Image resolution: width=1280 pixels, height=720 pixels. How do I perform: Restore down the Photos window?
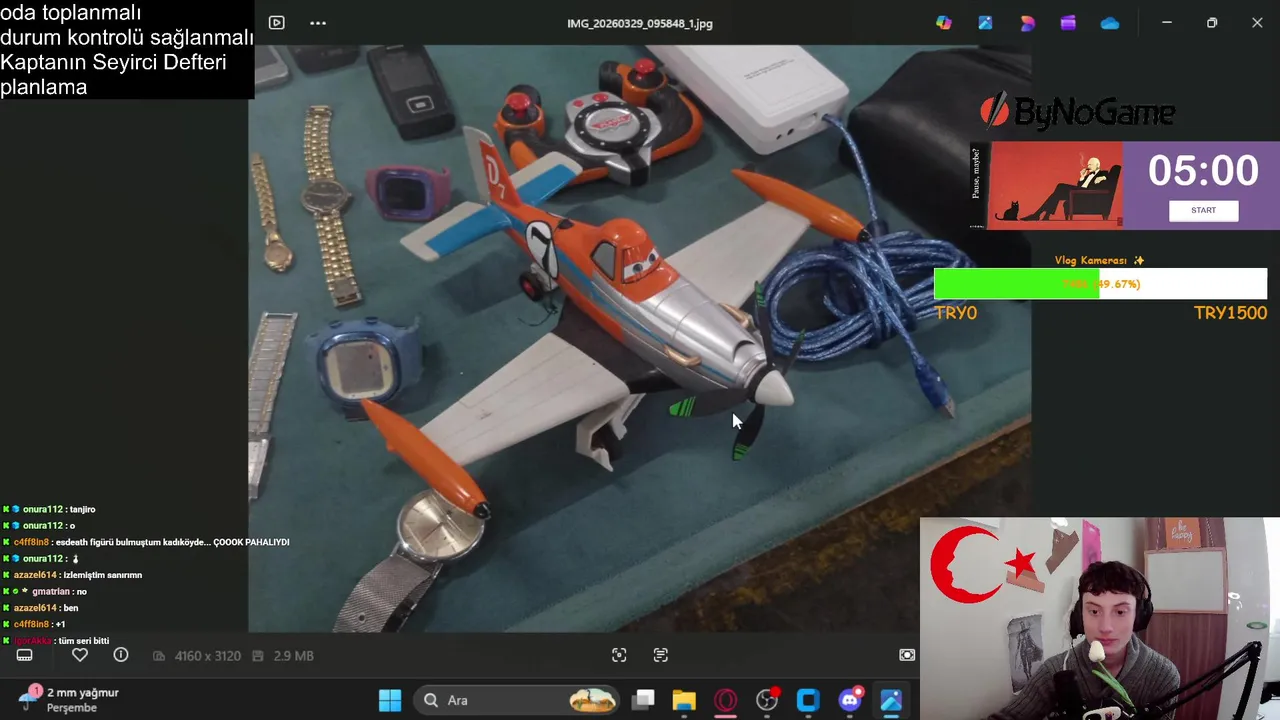click(1212, 22)
